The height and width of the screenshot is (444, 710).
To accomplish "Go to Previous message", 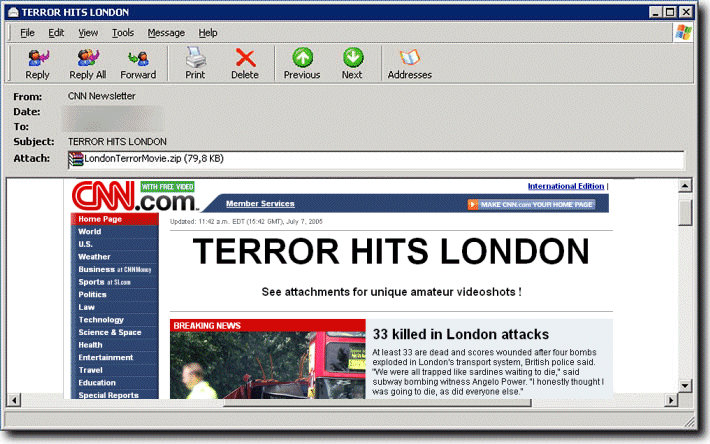I will point(302,64).
